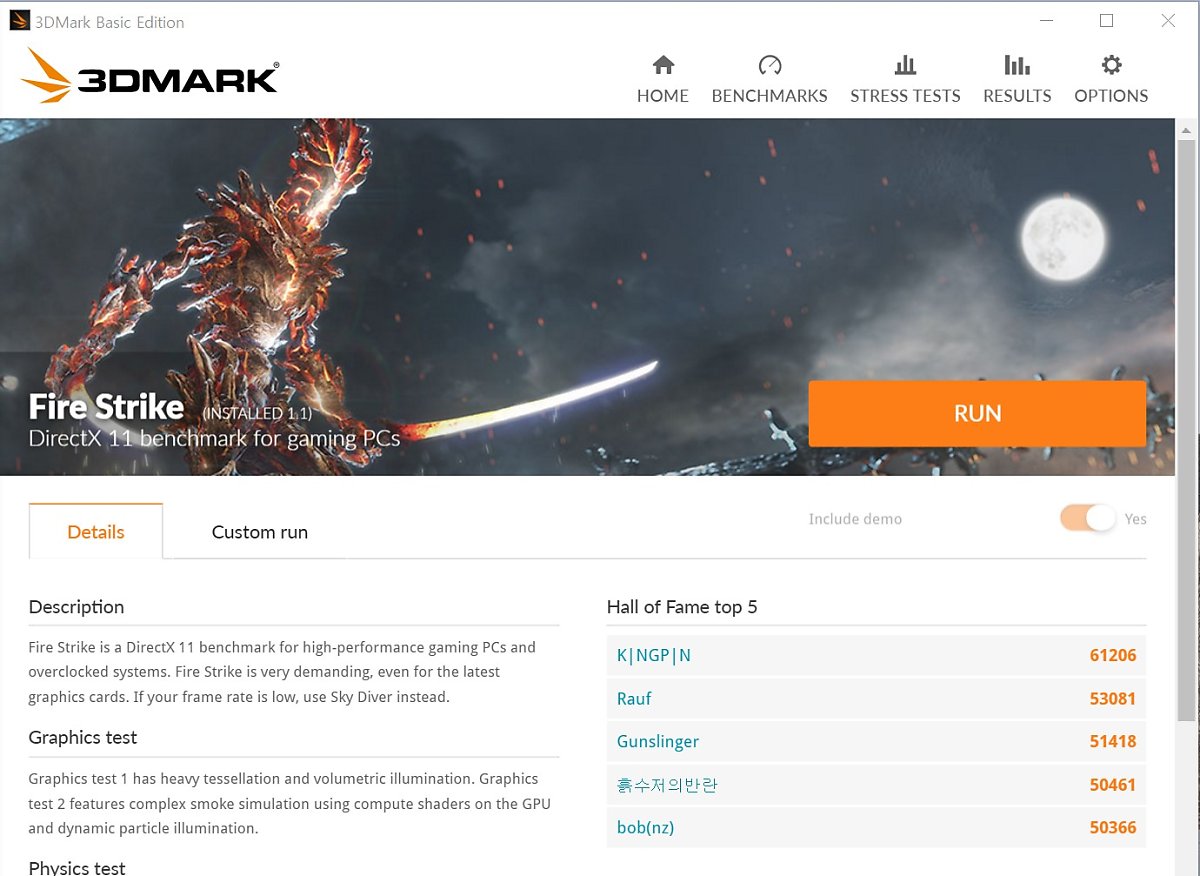Screen dimensions: 1200x876
Task: Click the vertical scrollbar thumb
Action: pyautogui.click(x=1186, y=431)
